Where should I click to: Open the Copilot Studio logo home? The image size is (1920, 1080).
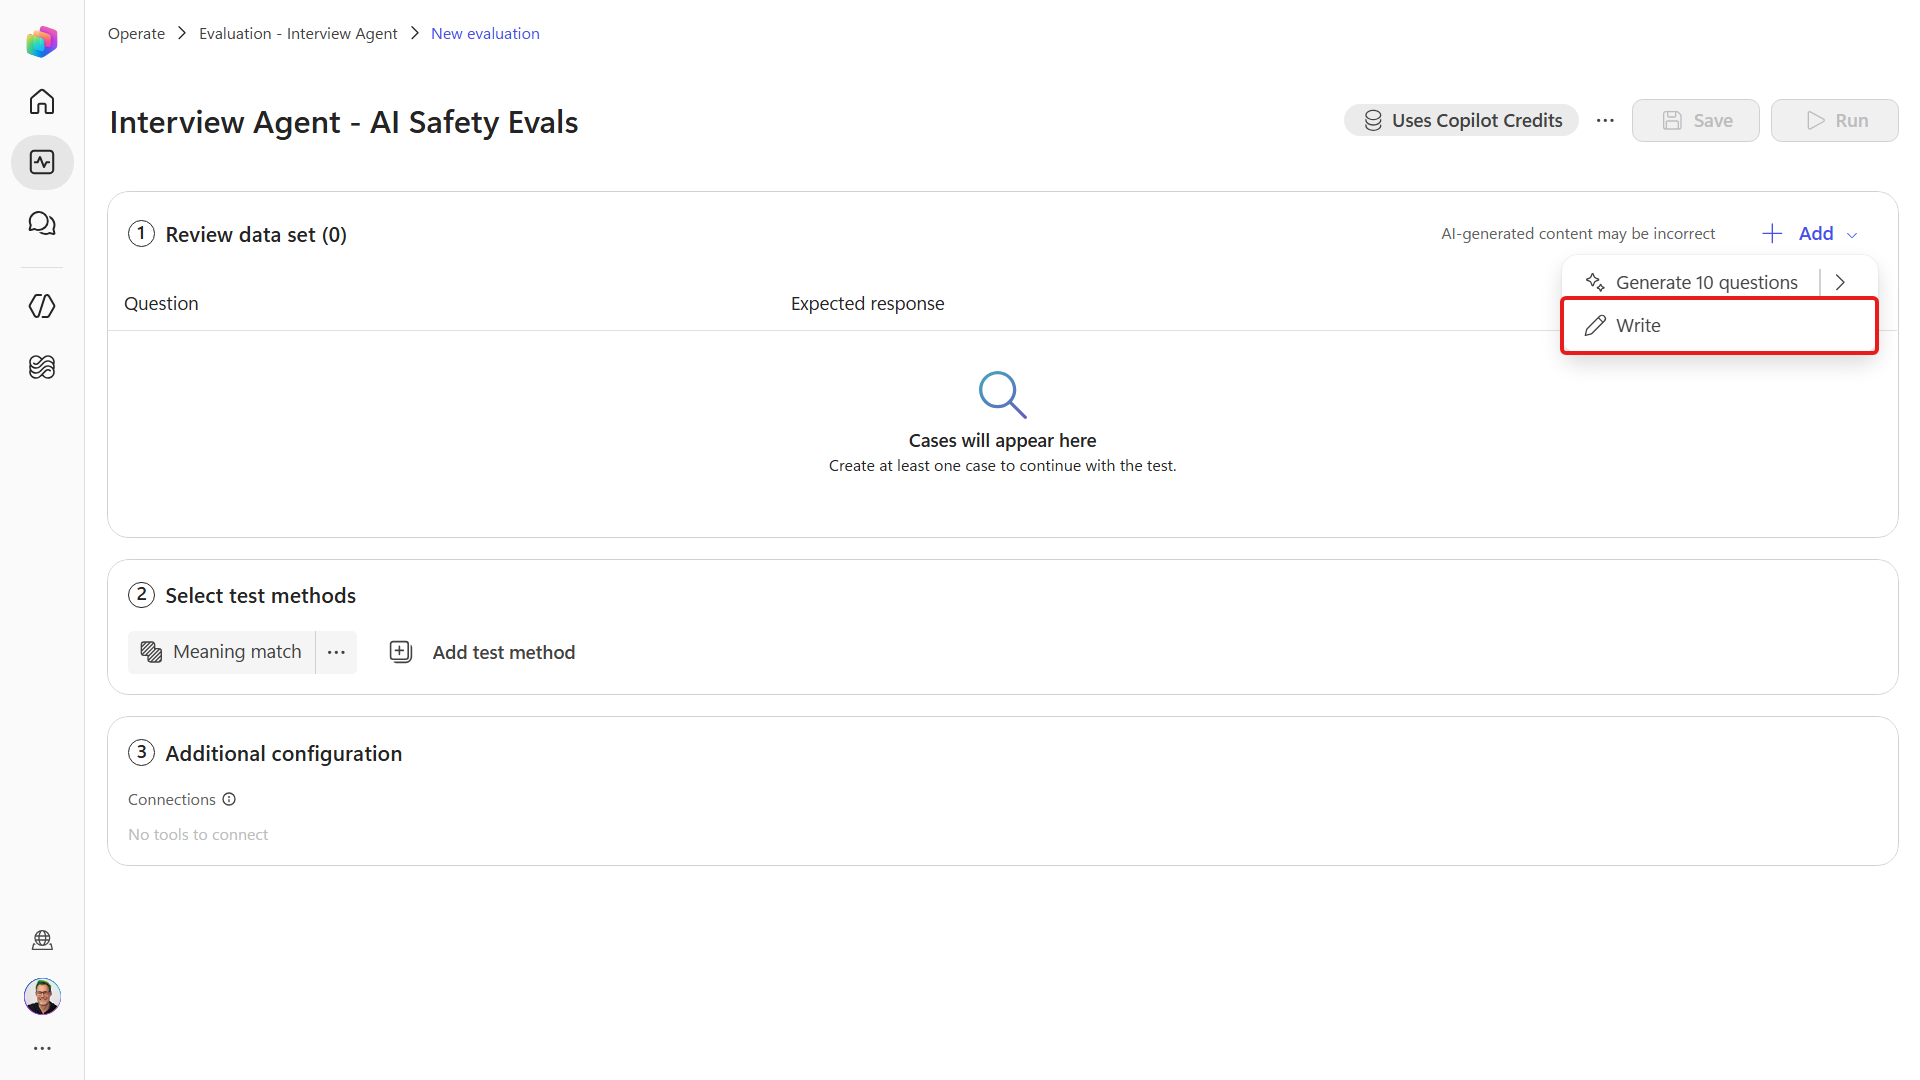pyautogui.click(x=42, y=41)
